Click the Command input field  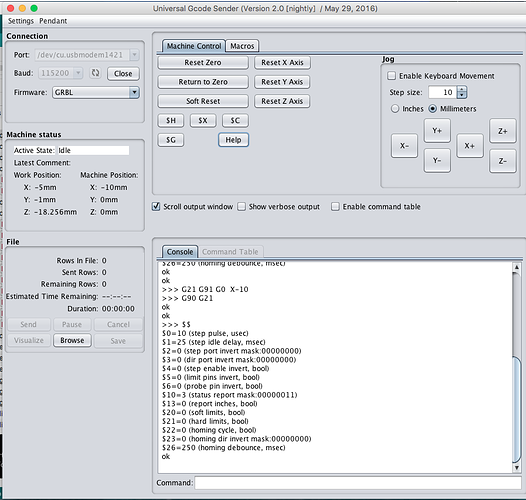click(358, 483)
